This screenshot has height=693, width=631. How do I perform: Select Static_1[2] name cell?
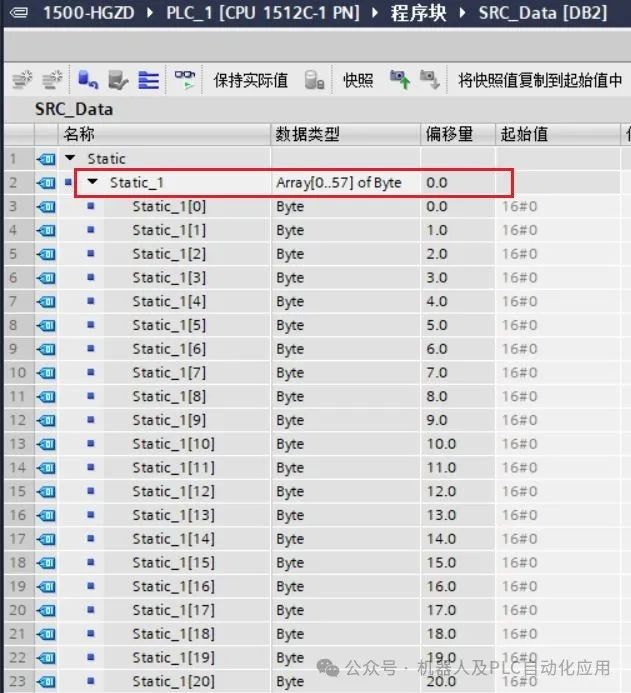(x=187, y=254)
